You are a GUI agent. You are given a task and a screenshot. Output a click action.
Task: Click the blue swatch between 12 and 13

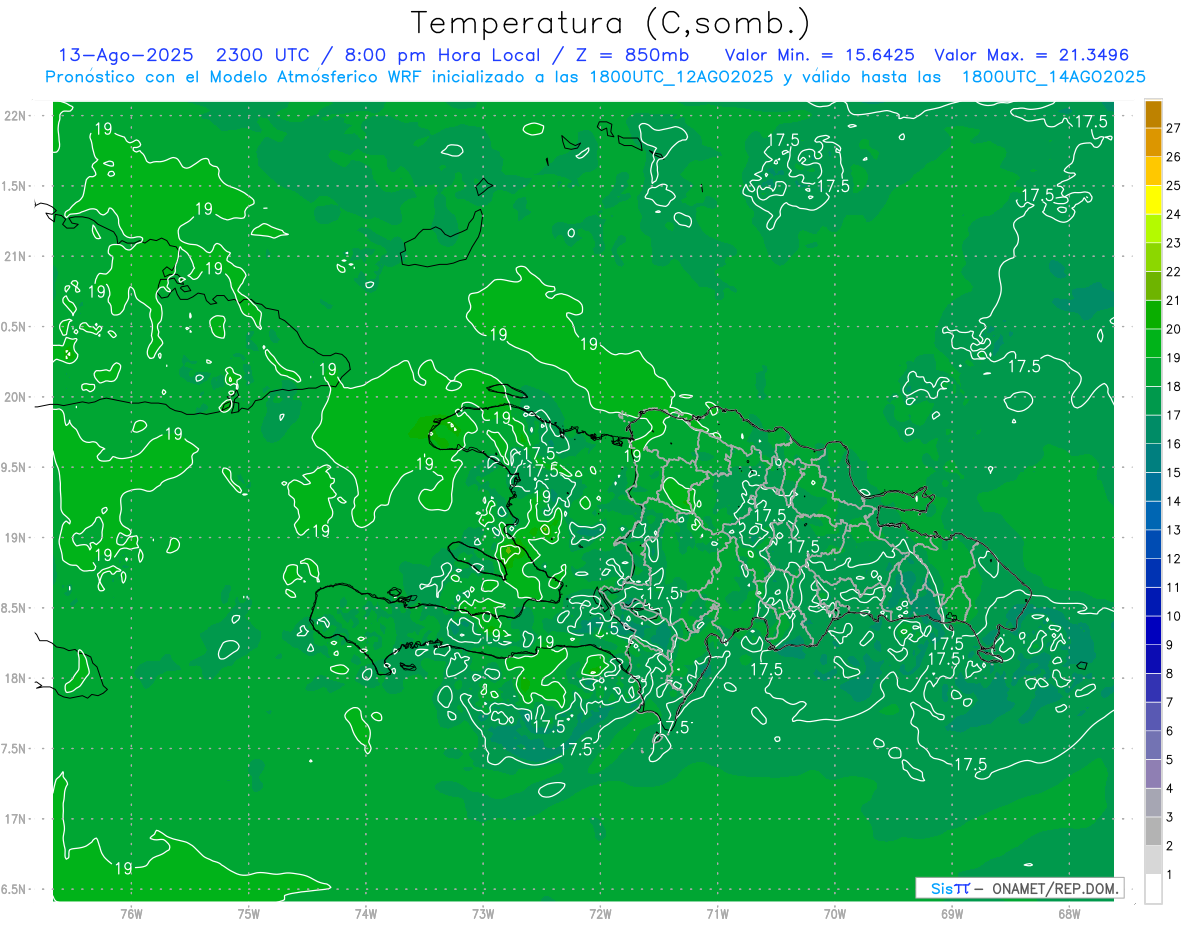[x=1153, y=544]
